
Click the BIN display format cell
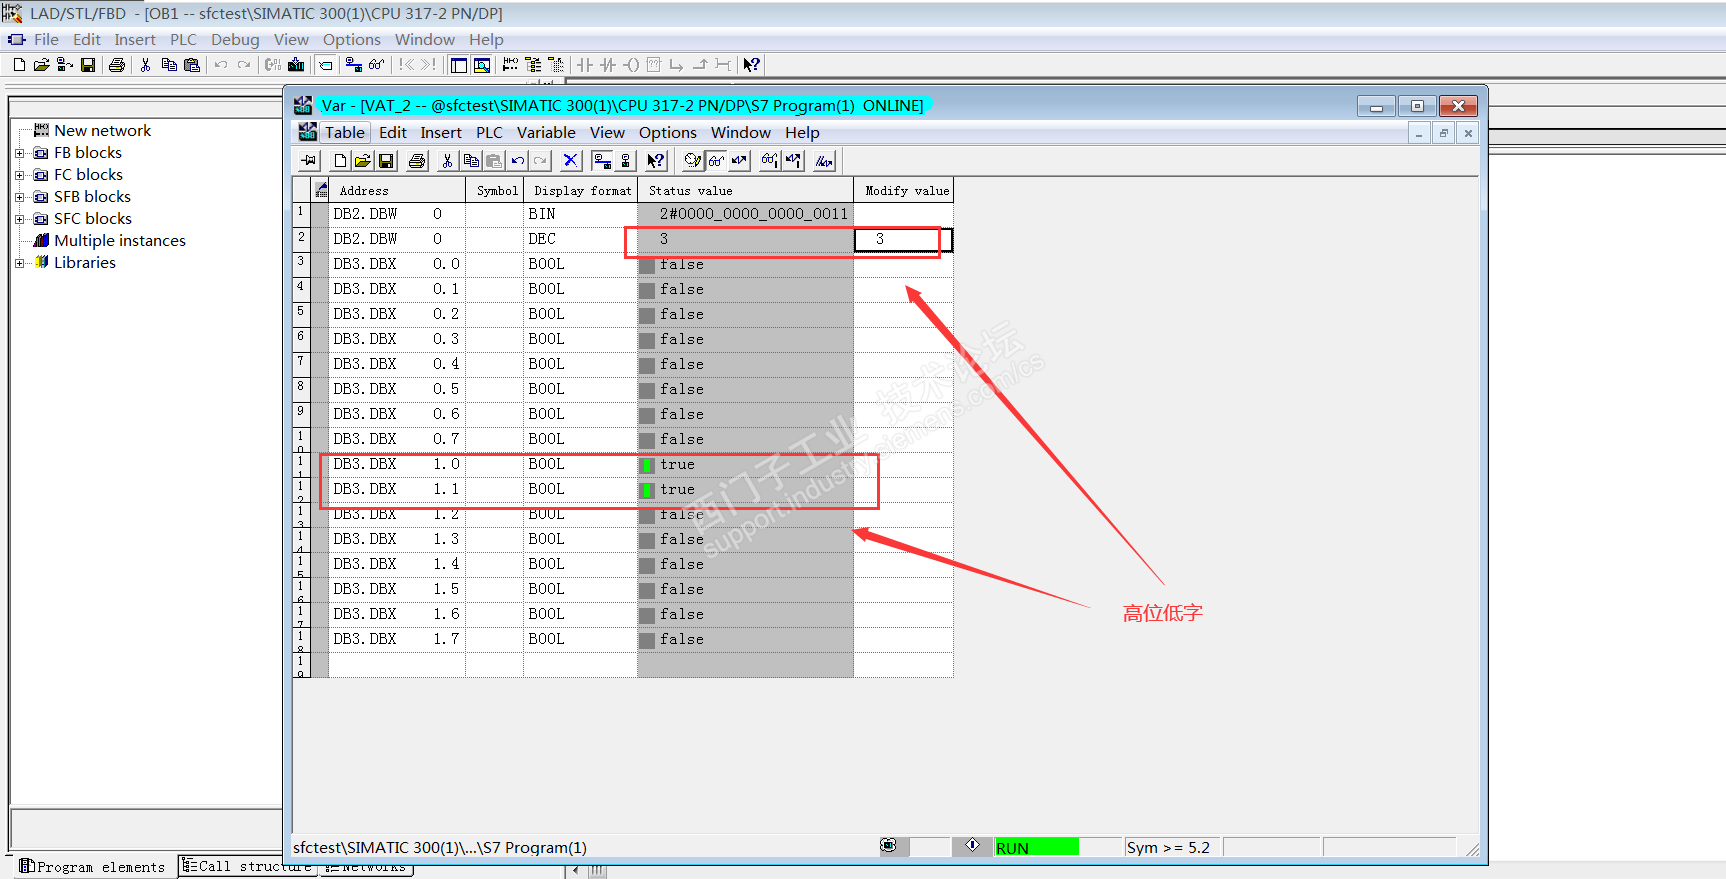point(580,215)
